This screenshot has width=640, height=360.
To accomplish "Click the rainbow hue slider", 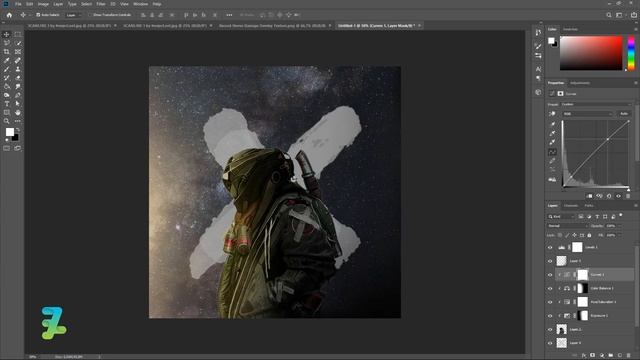I will [x=631, y=53].
